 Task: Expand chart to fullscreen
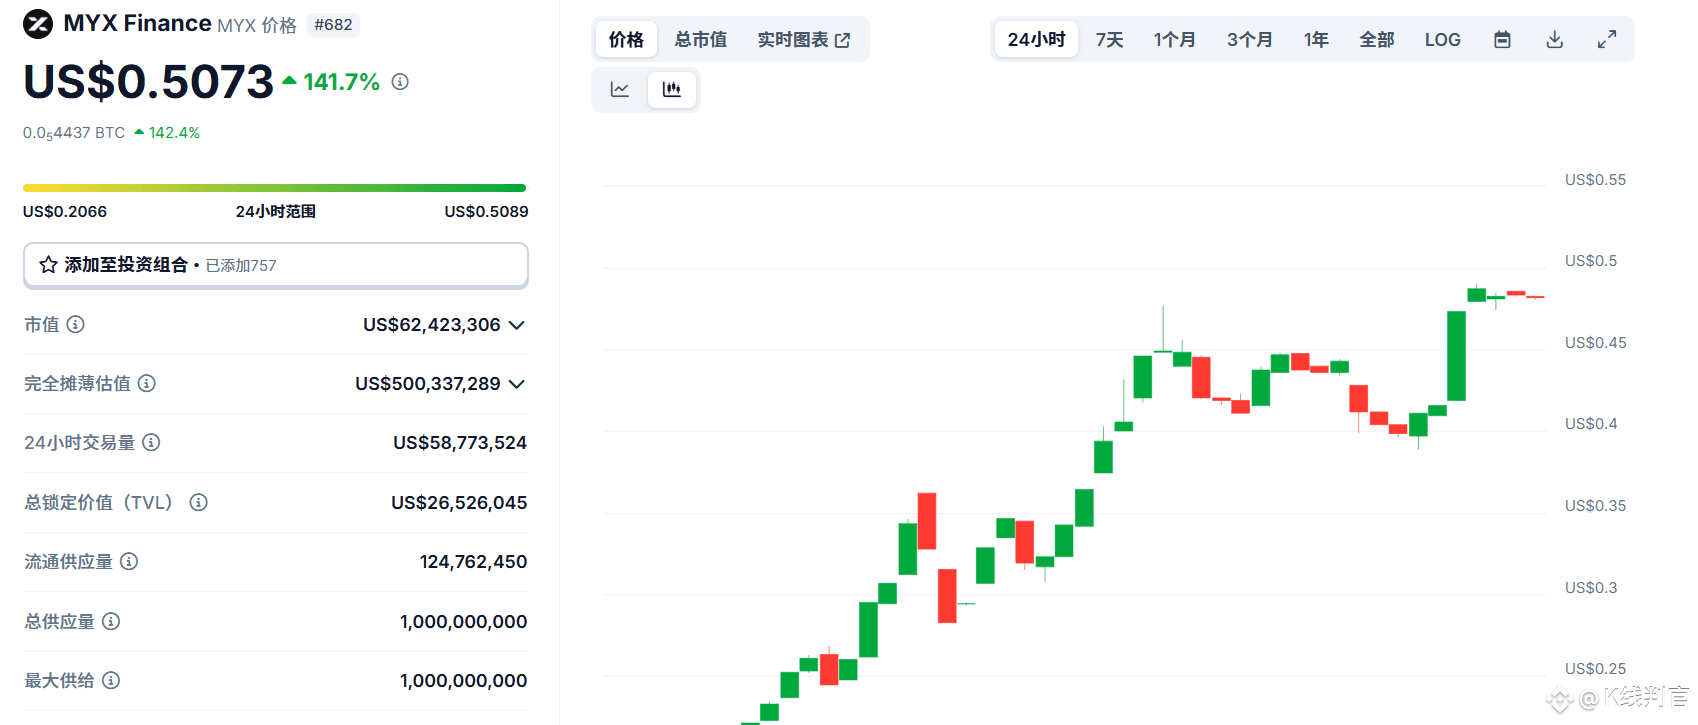click(1607, 40)
